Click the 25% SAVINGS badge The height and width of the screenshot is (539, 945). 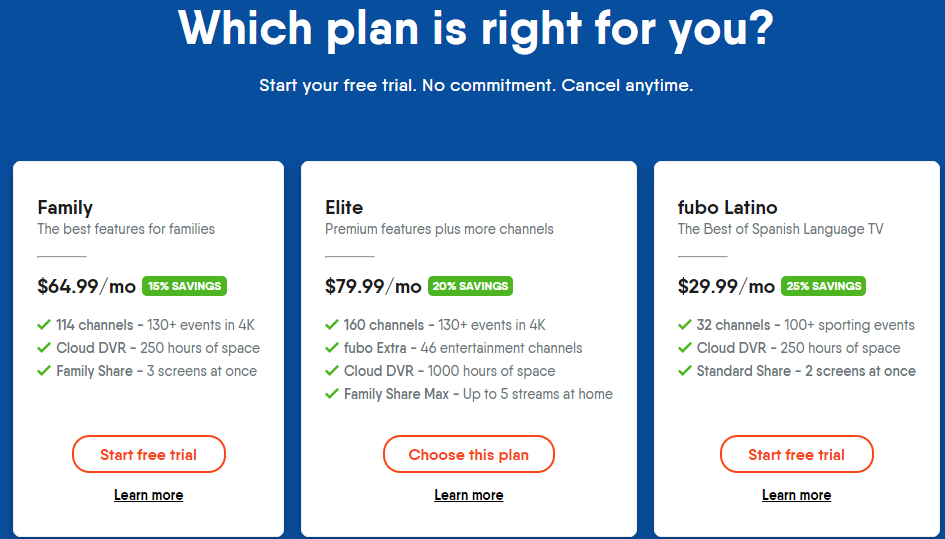pos(823,286)
